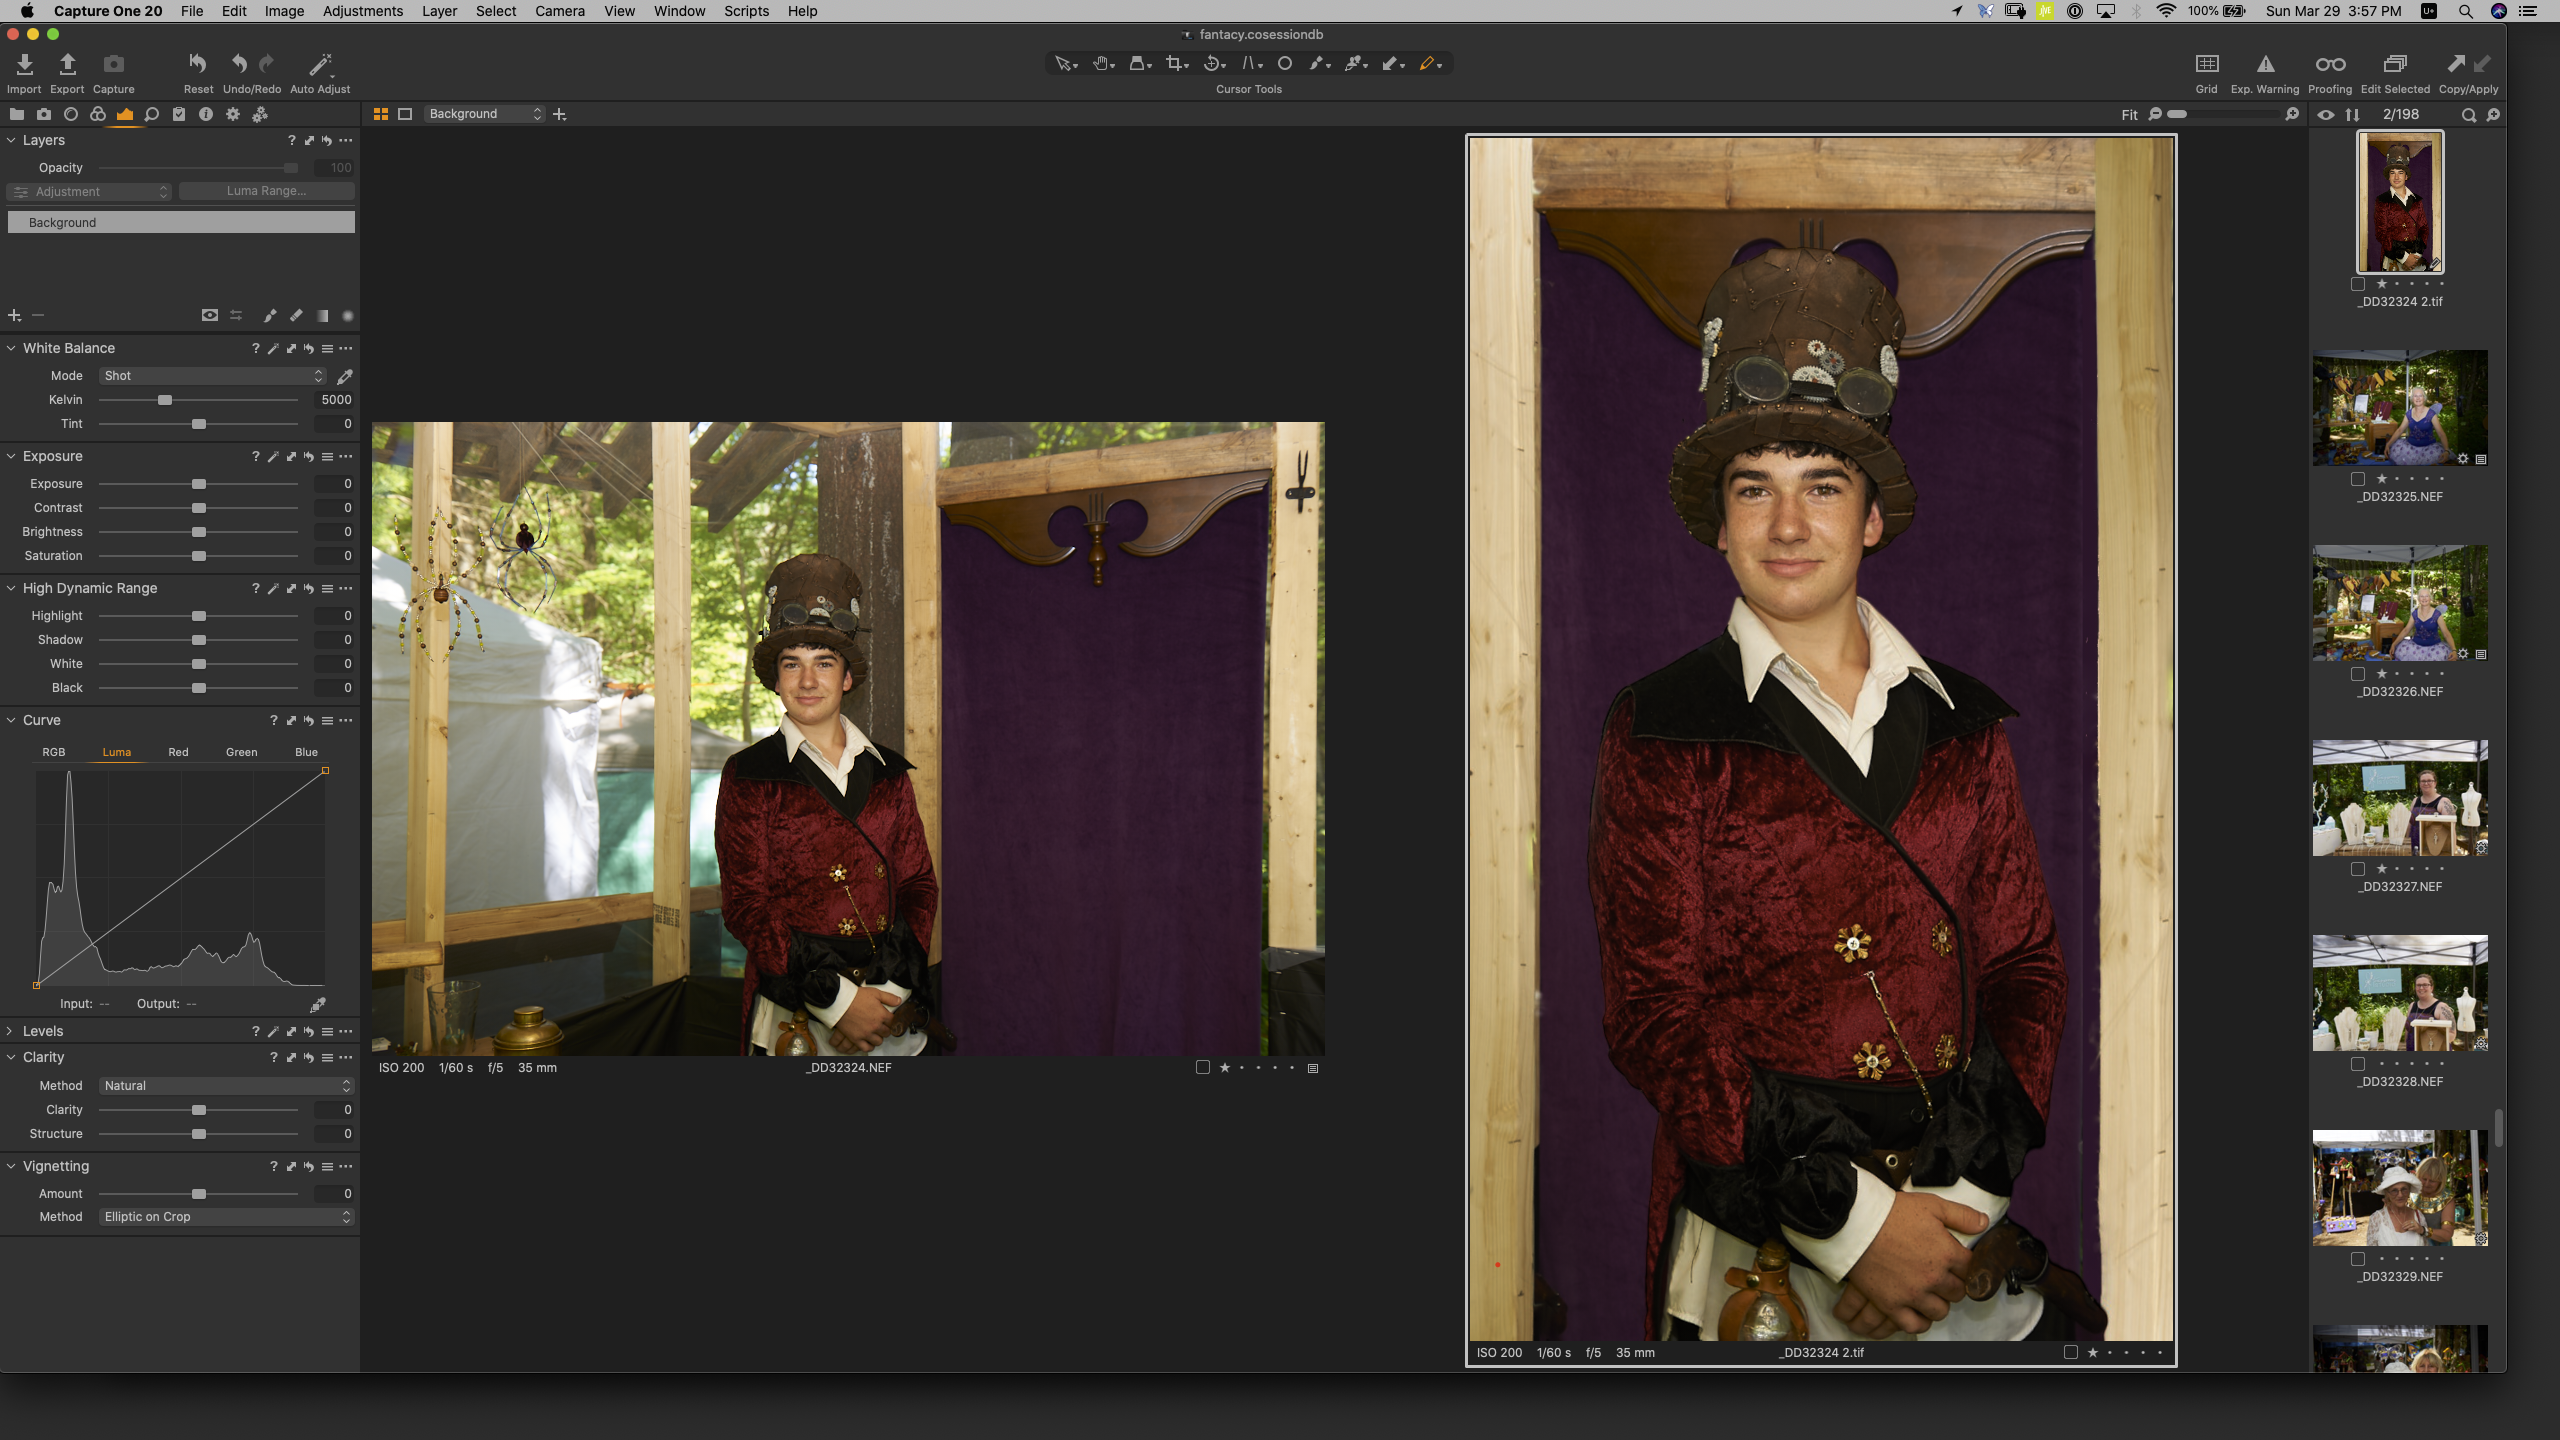
Task: Open the Adjustments menu
Action: pos(362,11)
